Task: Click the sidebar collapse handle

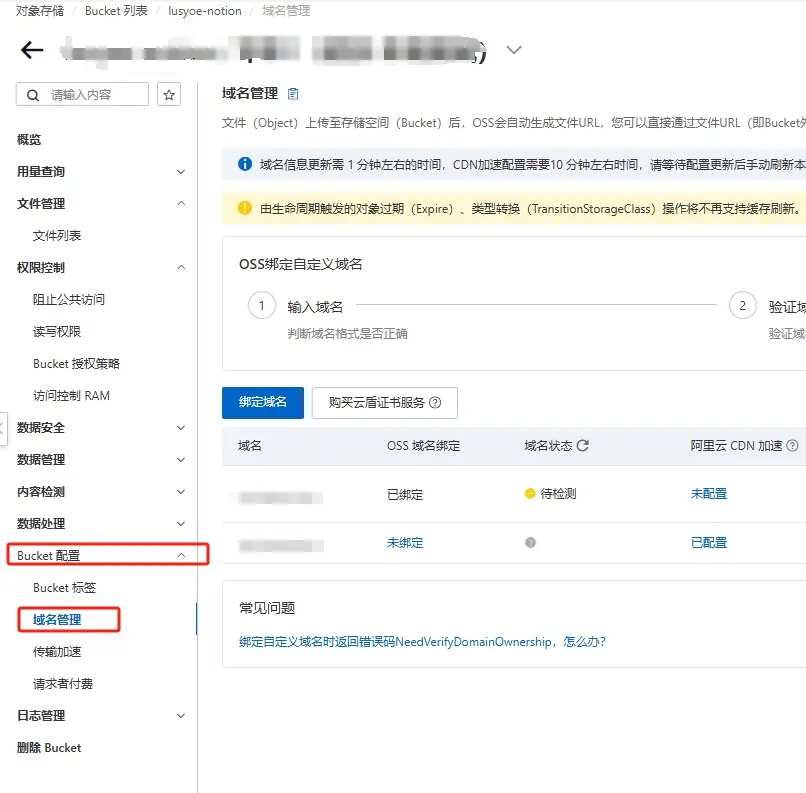Action: [3, 428]
